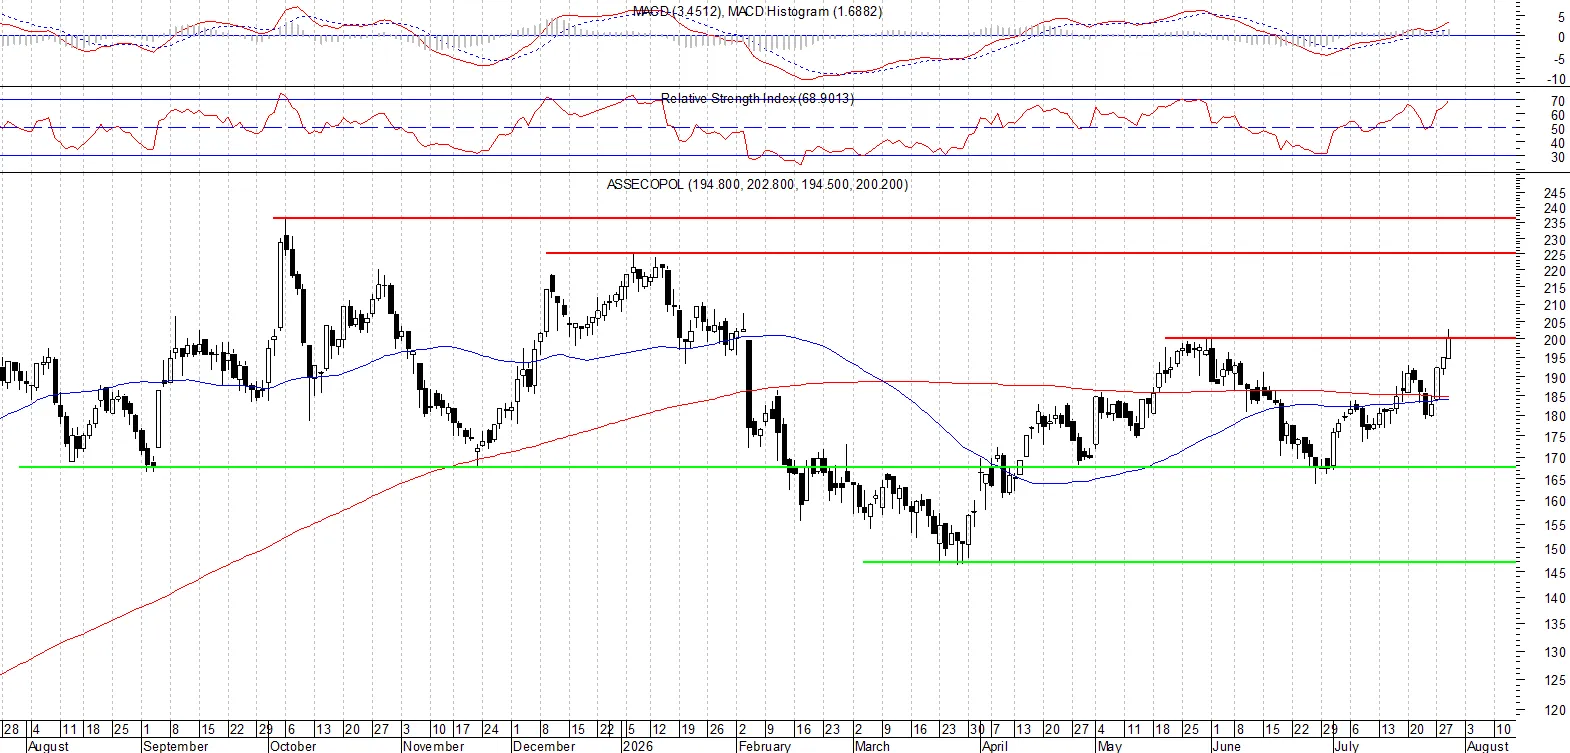This screenshot has width=1570, height=753.
Task: Select the 185 price axis value
Action: (x=1555, y=397)
